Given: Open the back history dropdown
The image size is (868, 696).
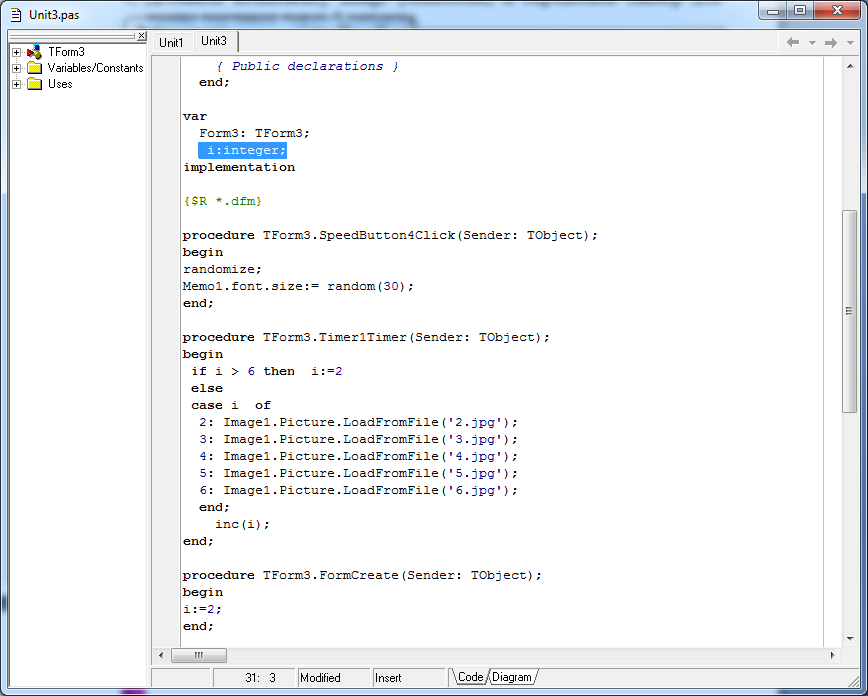Looking at the screenshot, I should (x=812, y=43).
